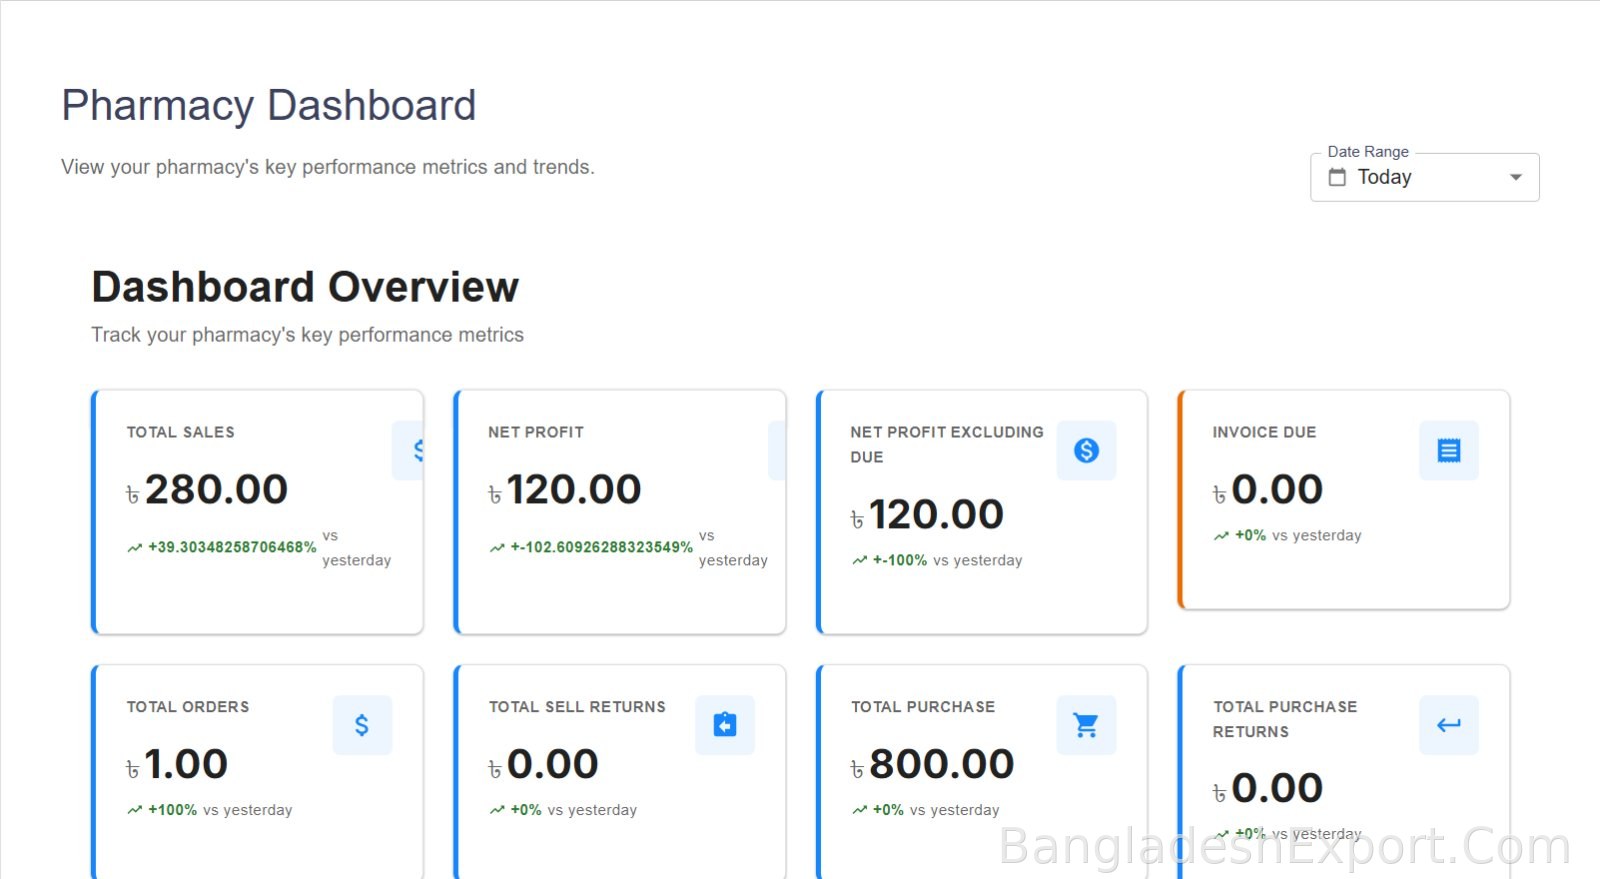The image size is (1600, 879).
Task: Click the +0% vs yesterday on Total Purchase
Action: (936, 810)
